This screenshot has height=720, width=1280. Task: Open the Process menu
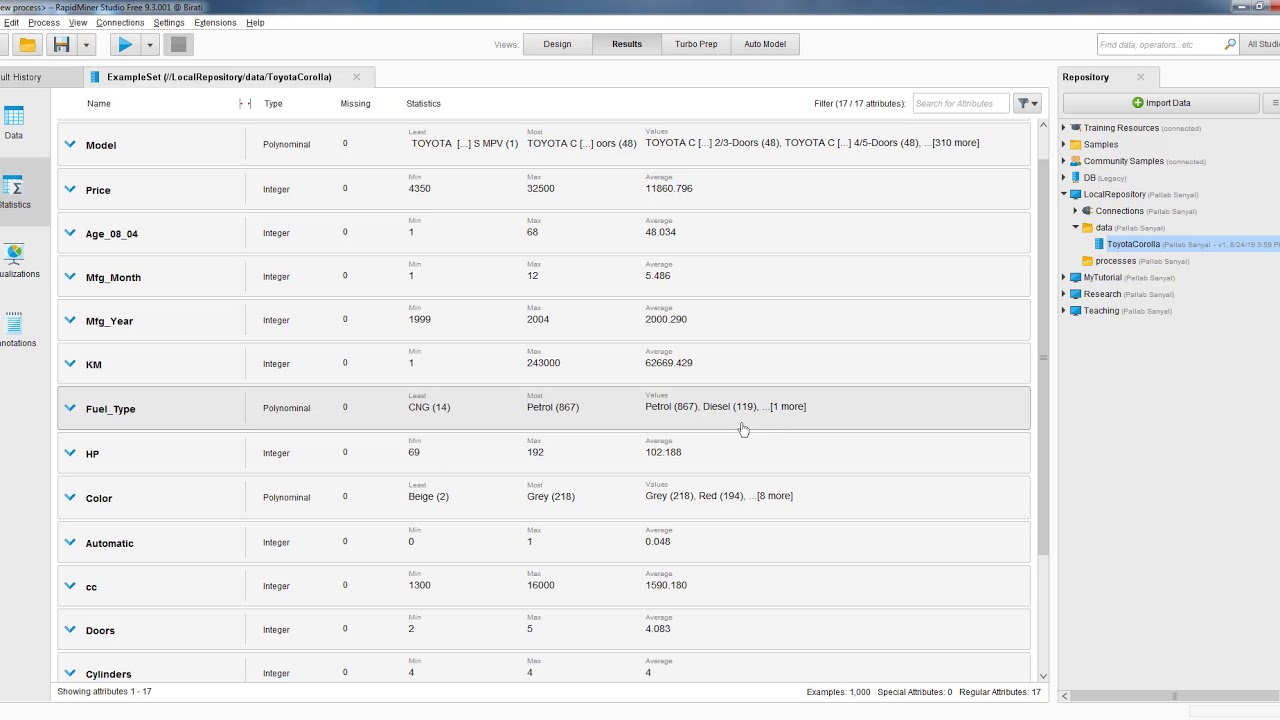click(x=44, y=22)
